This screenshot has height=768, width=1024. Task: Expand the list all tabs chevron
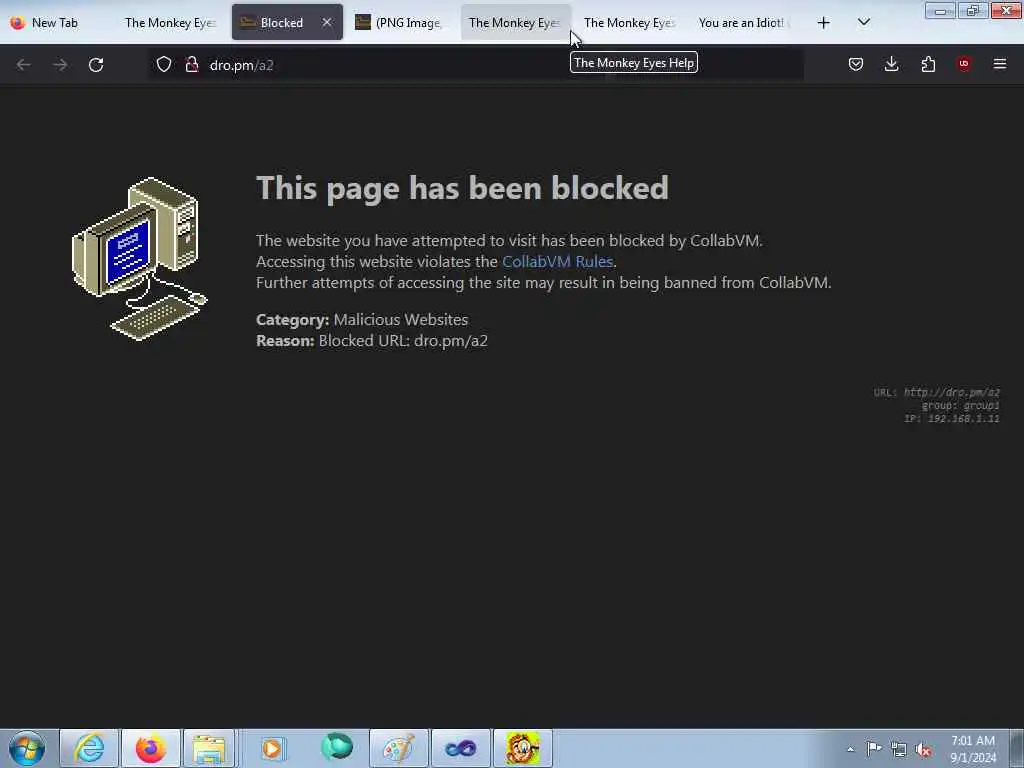(864, 22)
